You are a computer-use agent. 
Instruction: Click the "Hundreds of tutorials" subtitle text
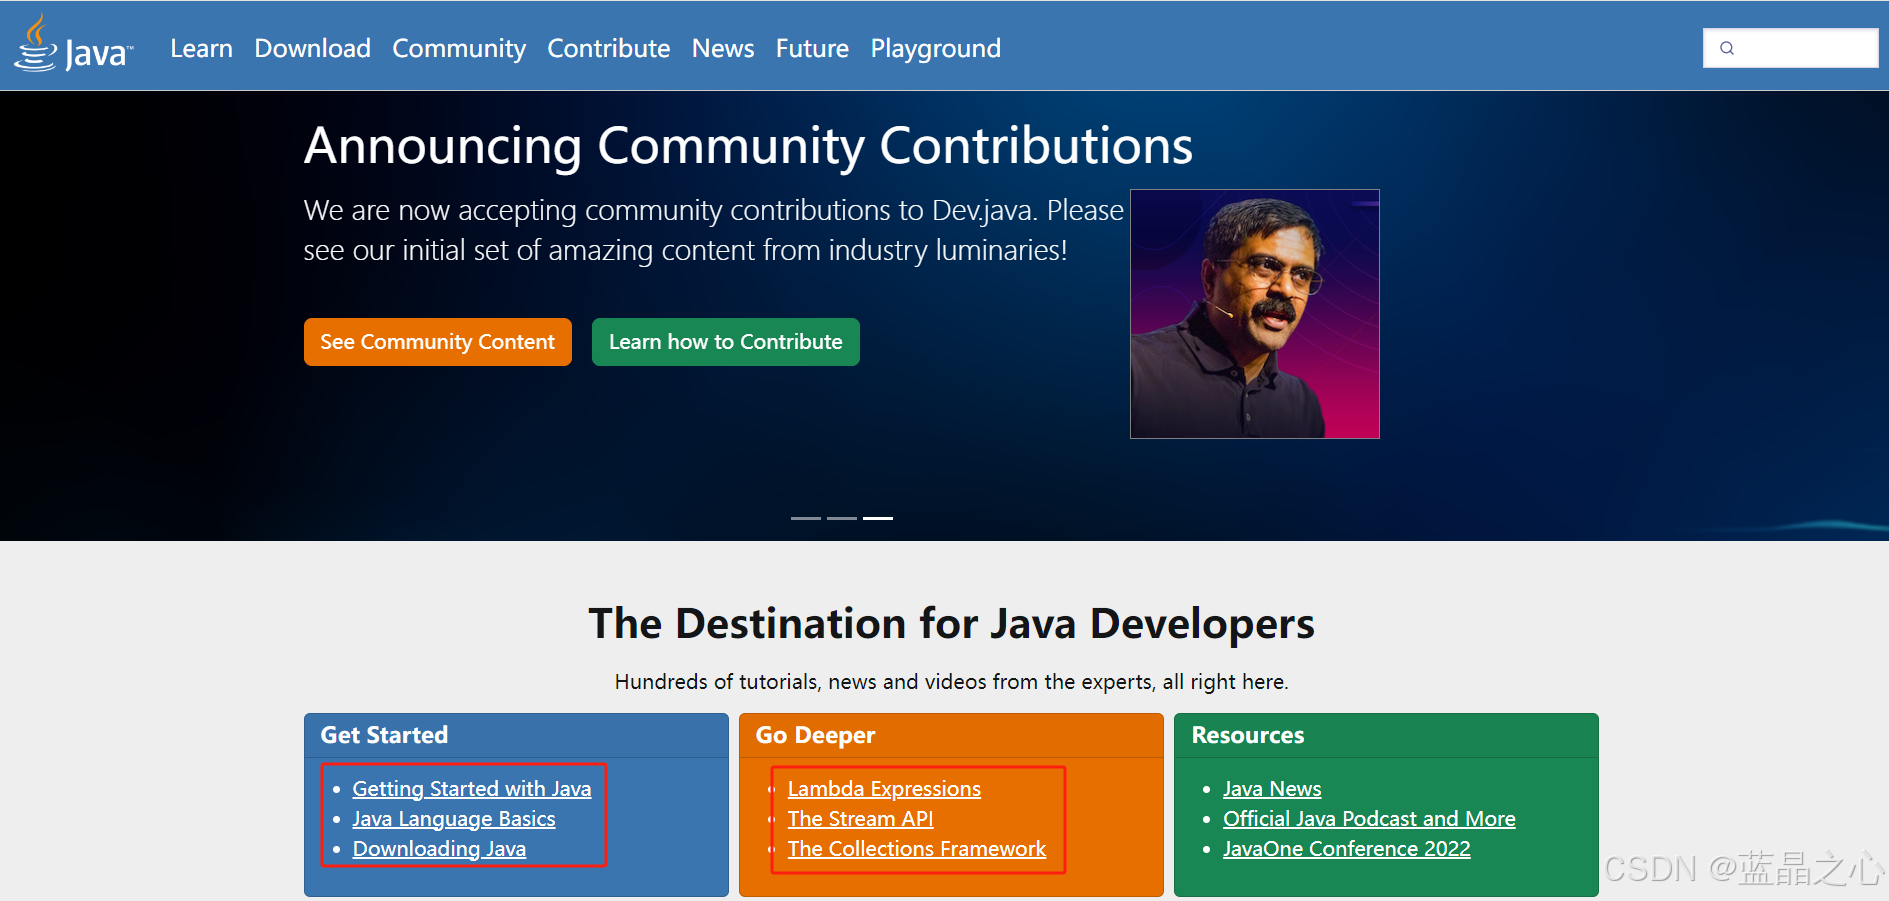[x=951, y=682]
